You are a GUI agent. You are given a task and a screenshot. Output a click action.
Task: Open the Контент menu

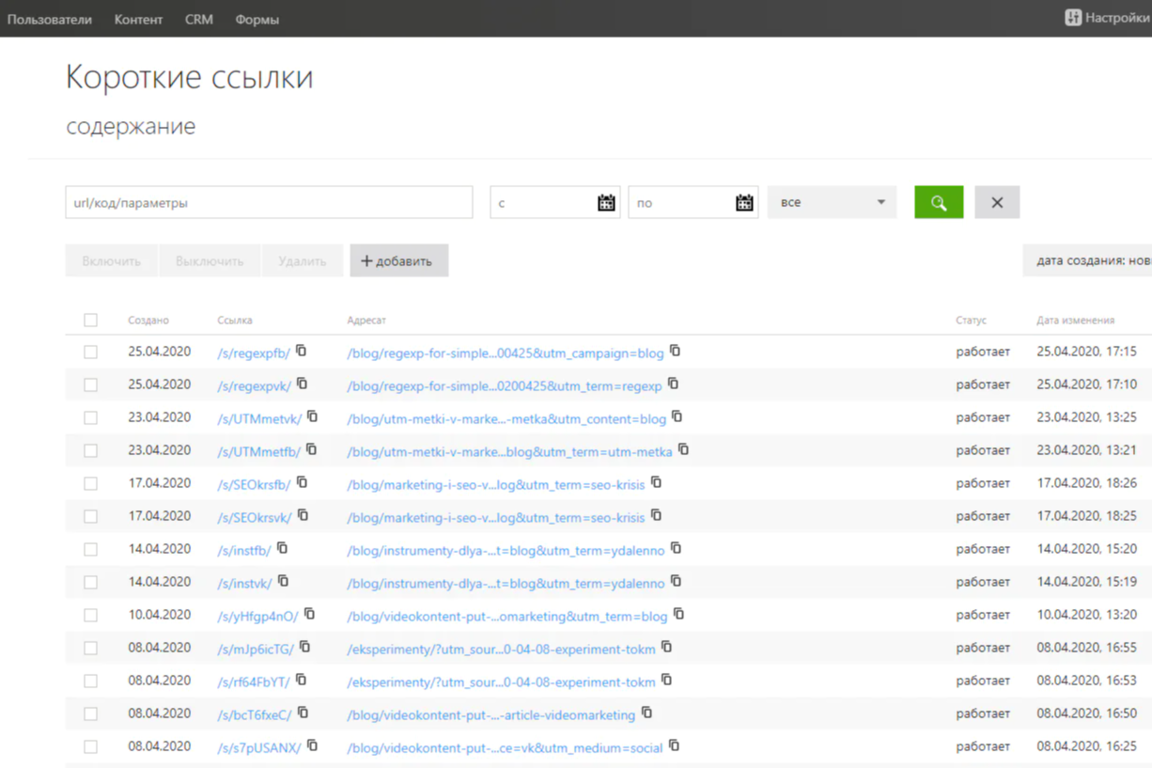pos(138,19)
